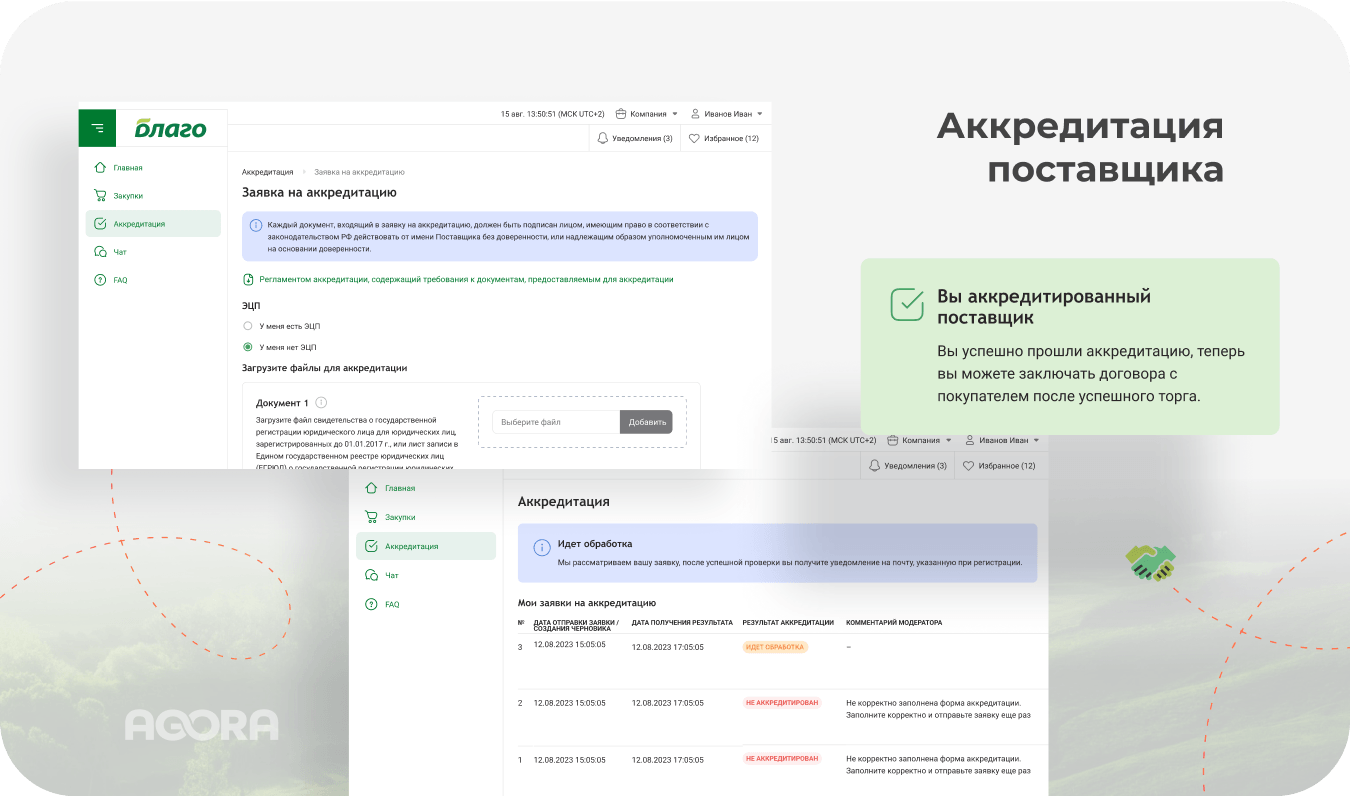Screen dimensions: 1351x796
Task: Expand the Компания dropdown in the Мои заявки window
Action: [919, 440]
